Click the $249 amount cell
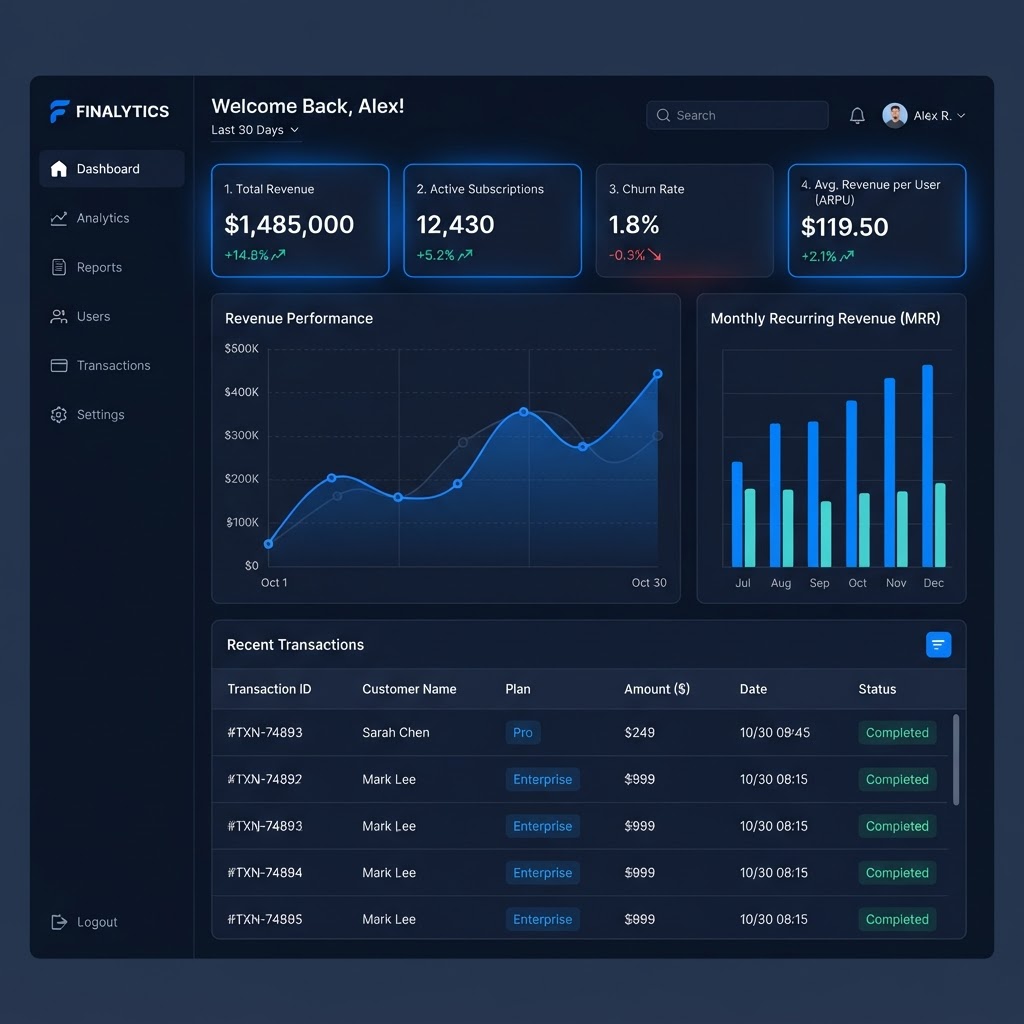Screen dimensions: 1024x1024 pyautogui.click(x=639, y=733)
